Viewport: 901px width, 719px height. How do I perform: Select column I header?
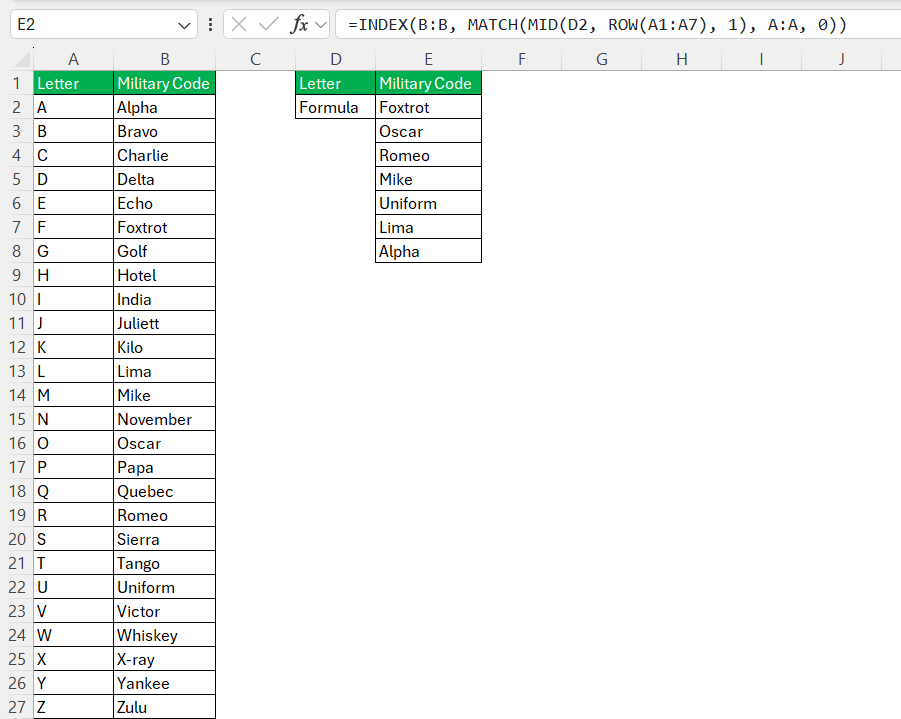point(761,59)
